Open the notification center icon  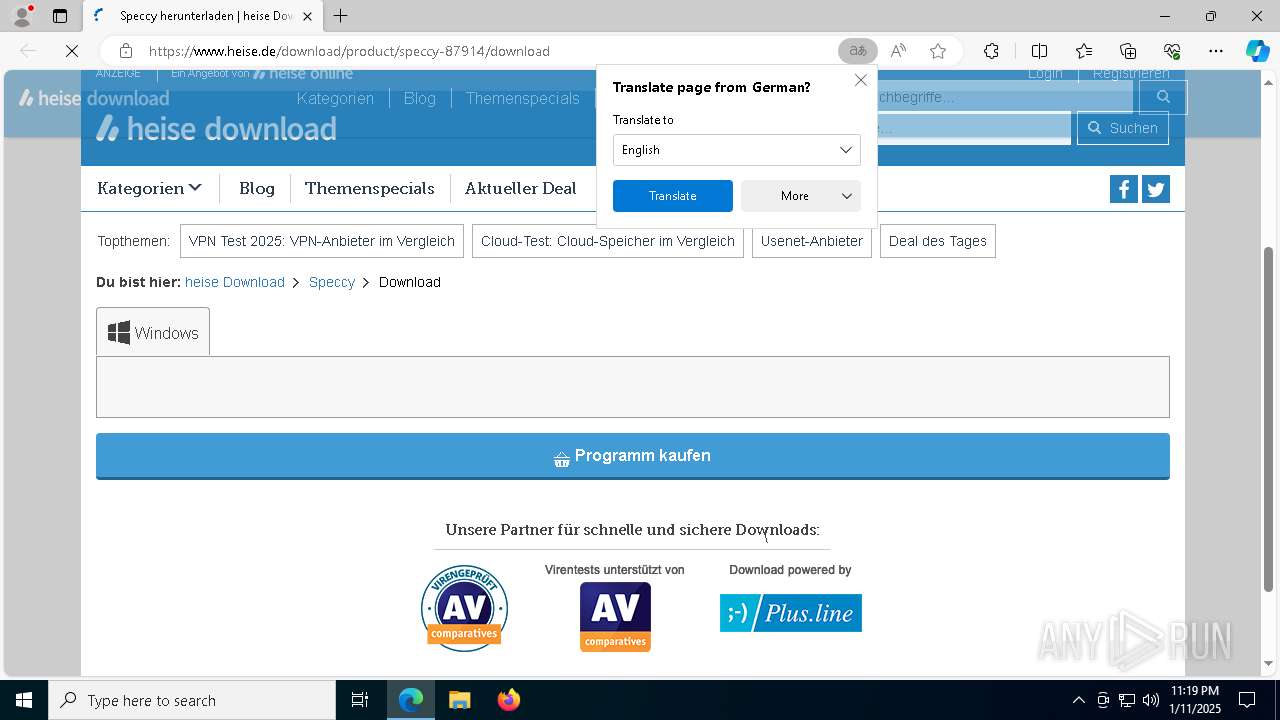tap(1247, 700)
